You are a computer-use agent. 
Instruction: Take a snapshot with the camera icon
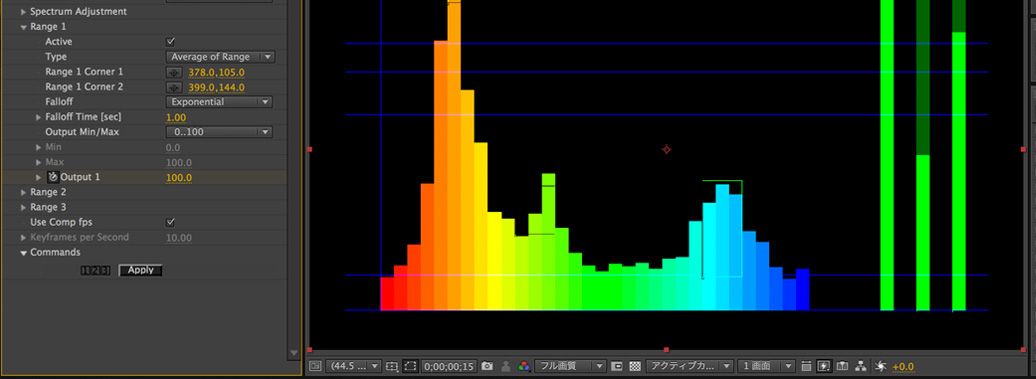(x=487, y=366)
